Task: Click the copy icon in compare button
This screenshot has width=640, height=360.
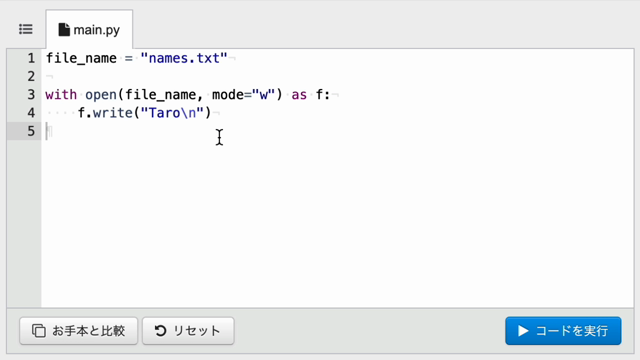Action: 39,331
